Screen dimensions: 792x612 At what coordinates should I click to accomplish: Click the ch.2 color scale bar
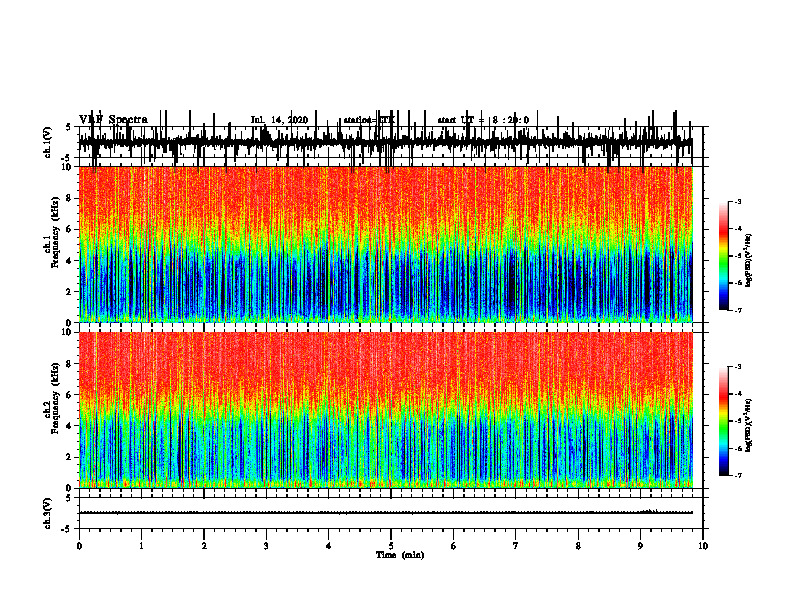724,421
